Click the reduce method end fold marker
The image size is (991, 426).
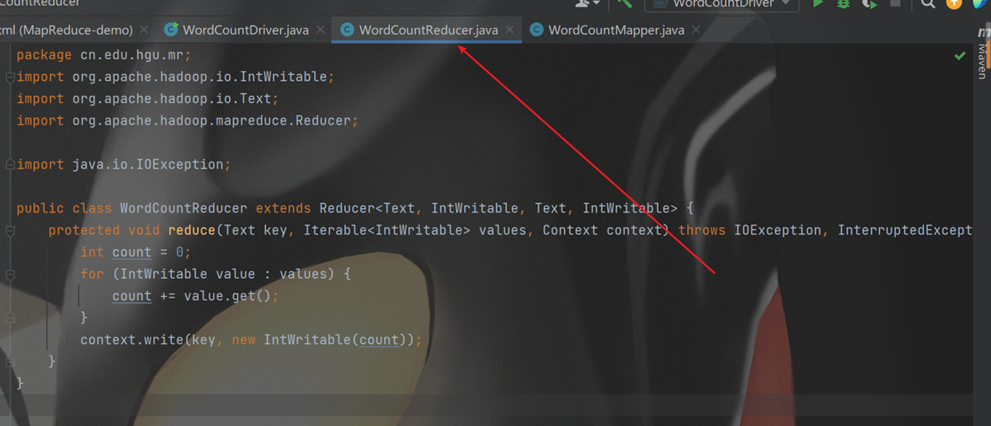pos(9,362)
